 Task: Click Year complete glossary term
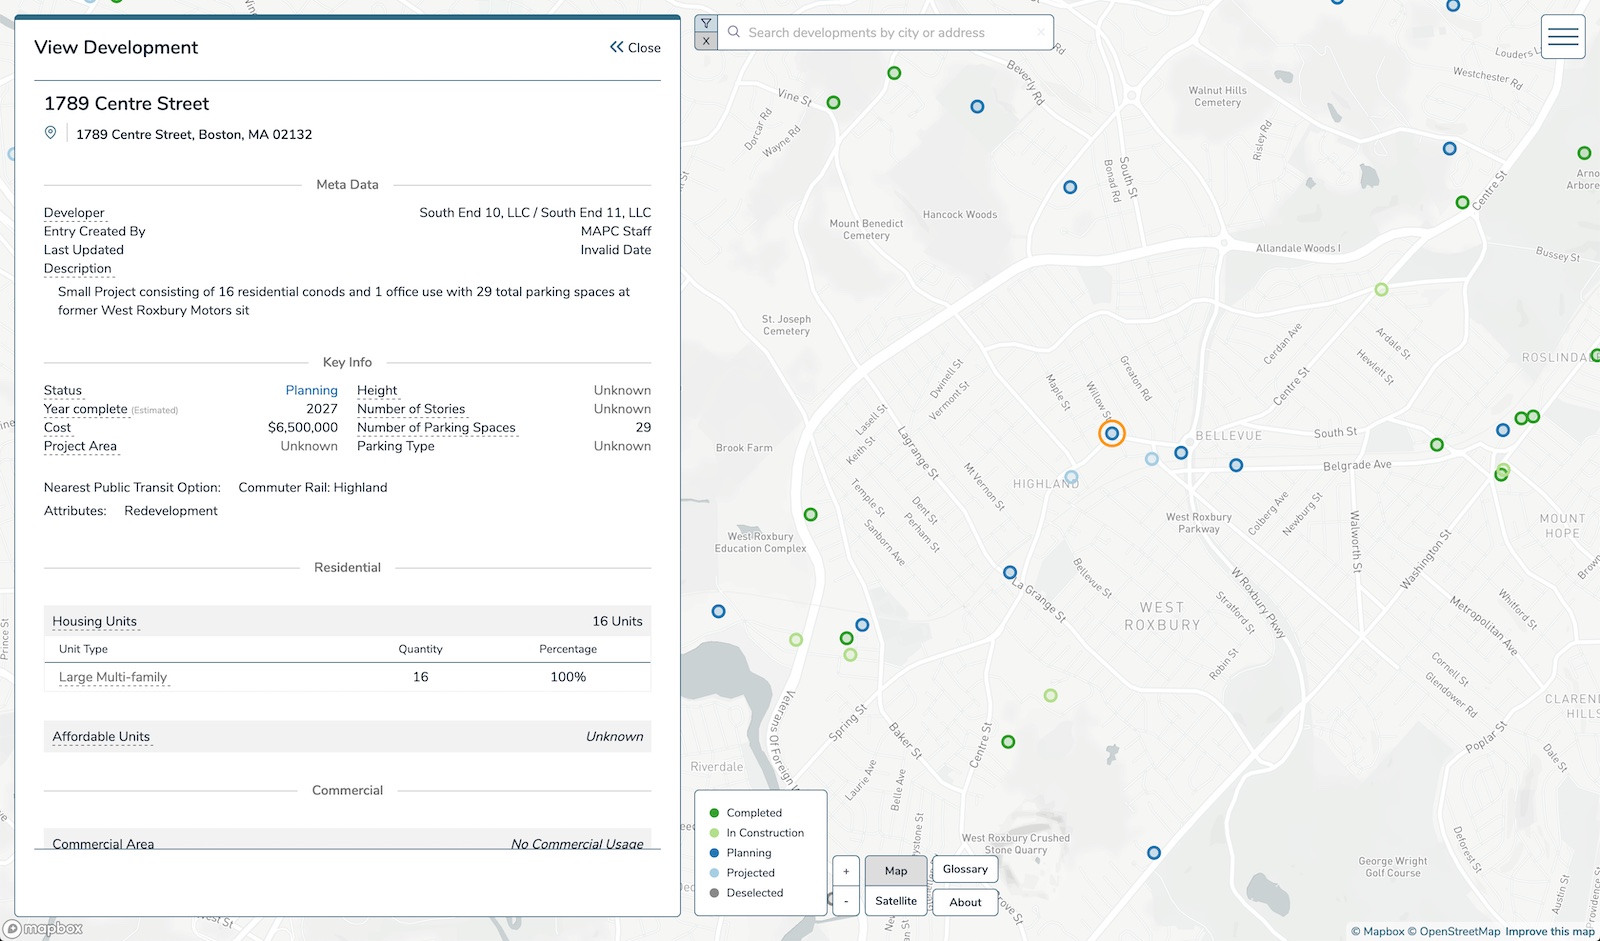click(86, 409)
